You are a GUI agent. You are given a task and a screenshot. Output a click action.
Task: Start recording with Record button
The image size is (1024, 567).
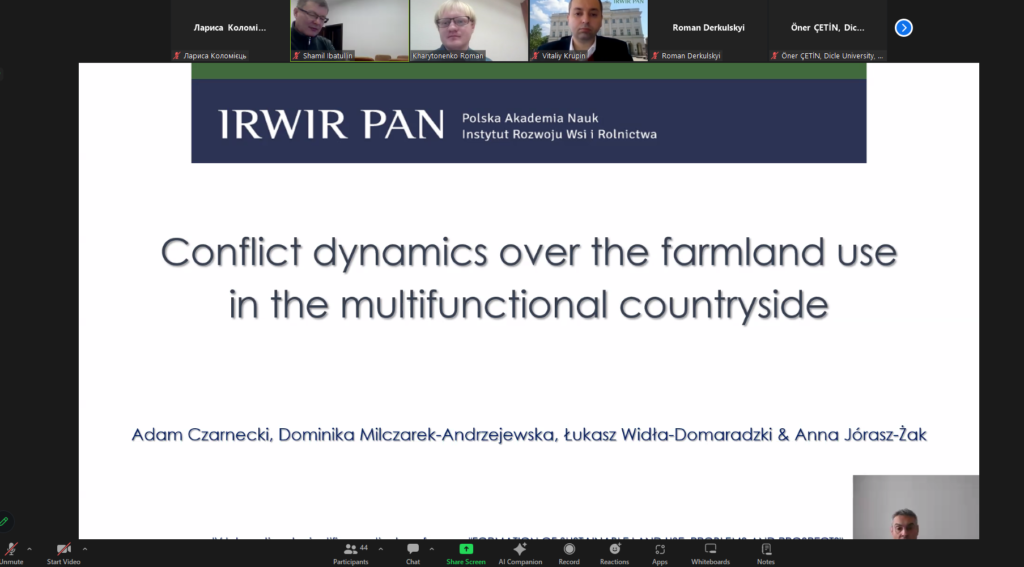pos(569,549)
